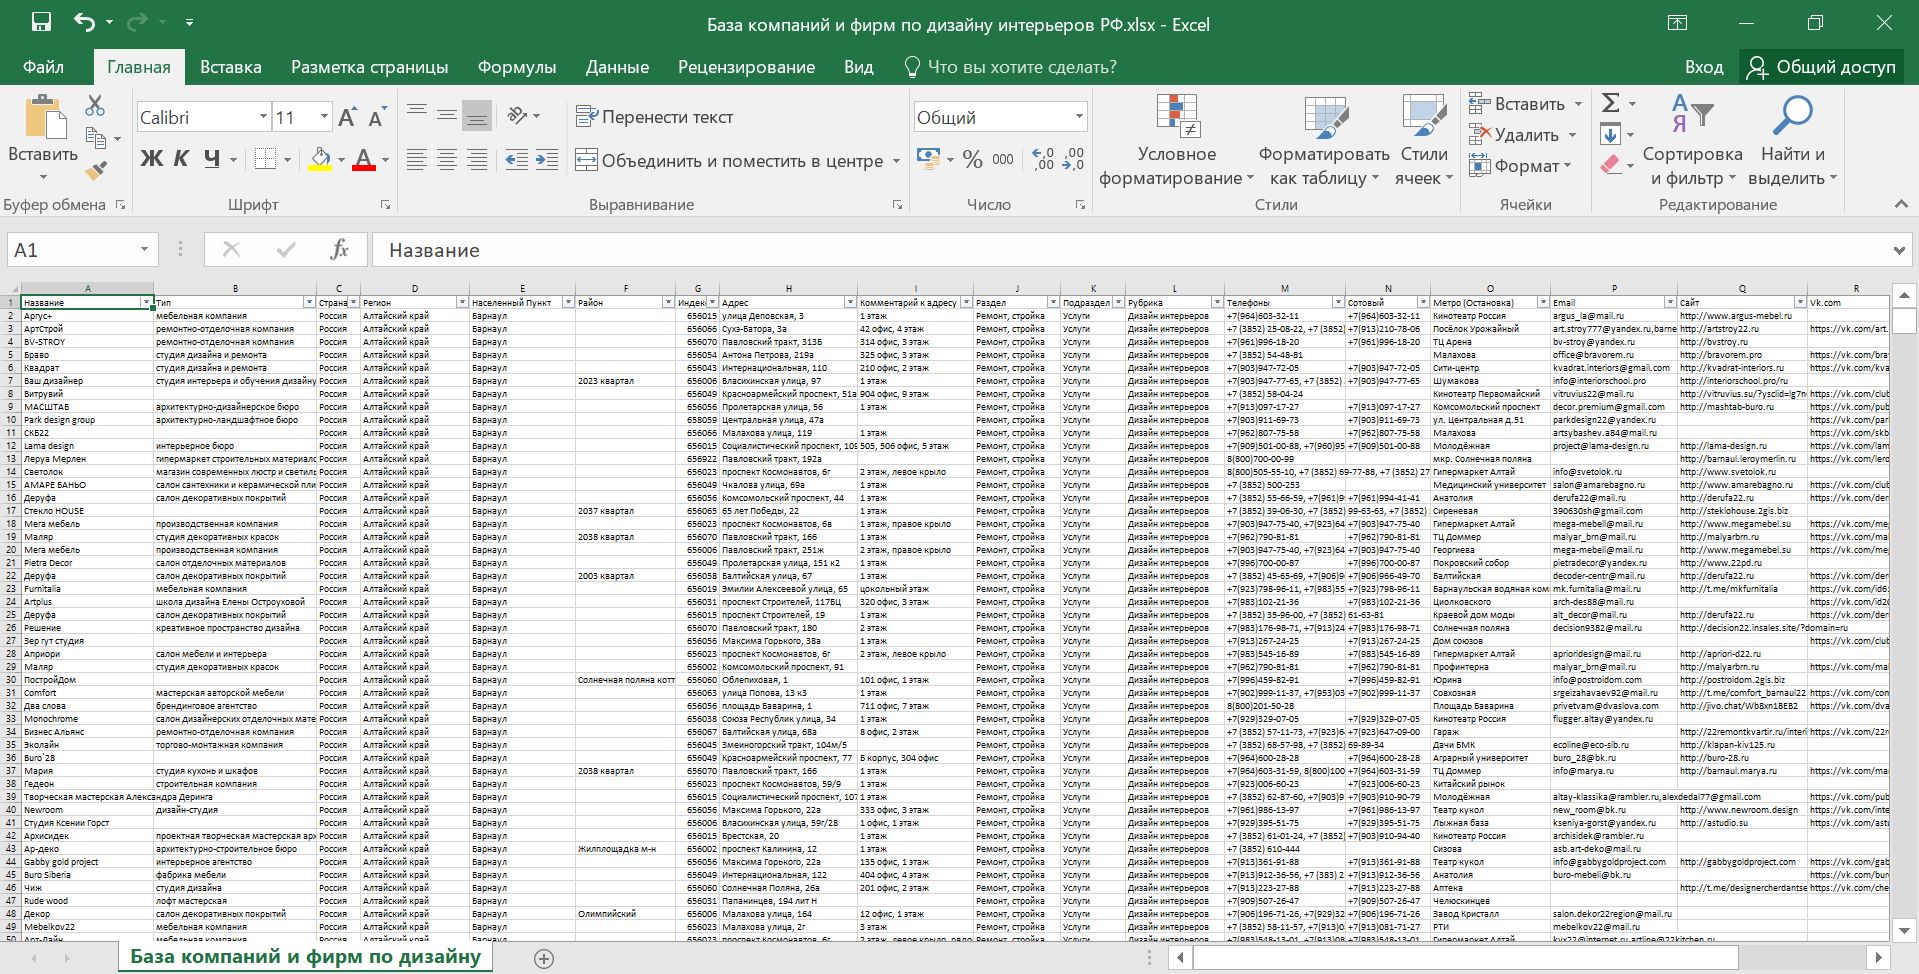Open filter dropdown for Название column
Viewport: 1919px width, 974px height.
pyautogui.click(x=146, y=302)
